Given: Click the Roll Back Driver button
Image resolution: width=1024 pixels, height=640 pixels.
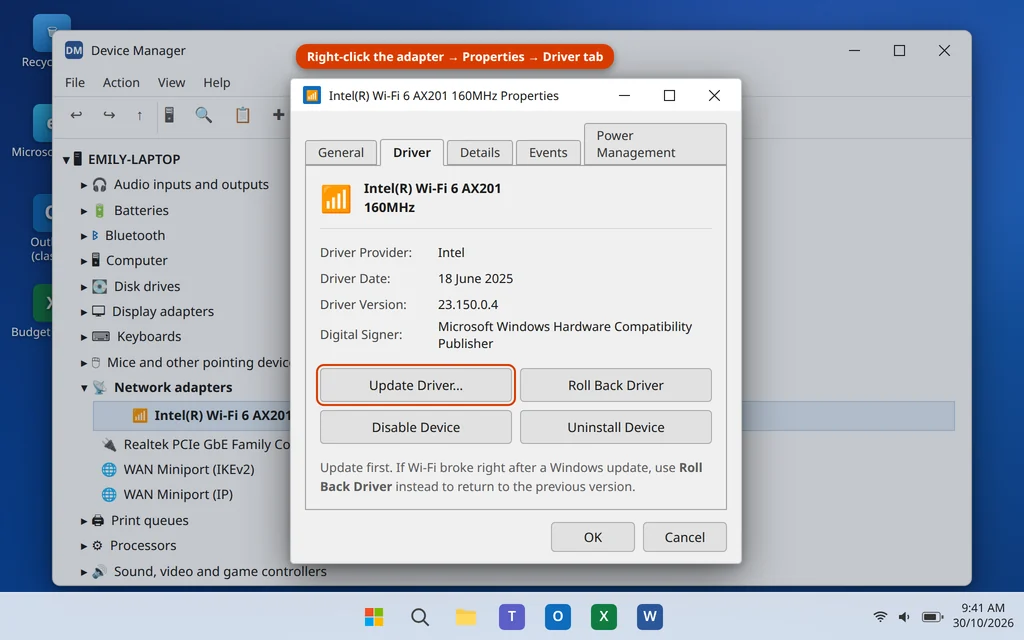Looking at the screenshot, I should point(616,385).
